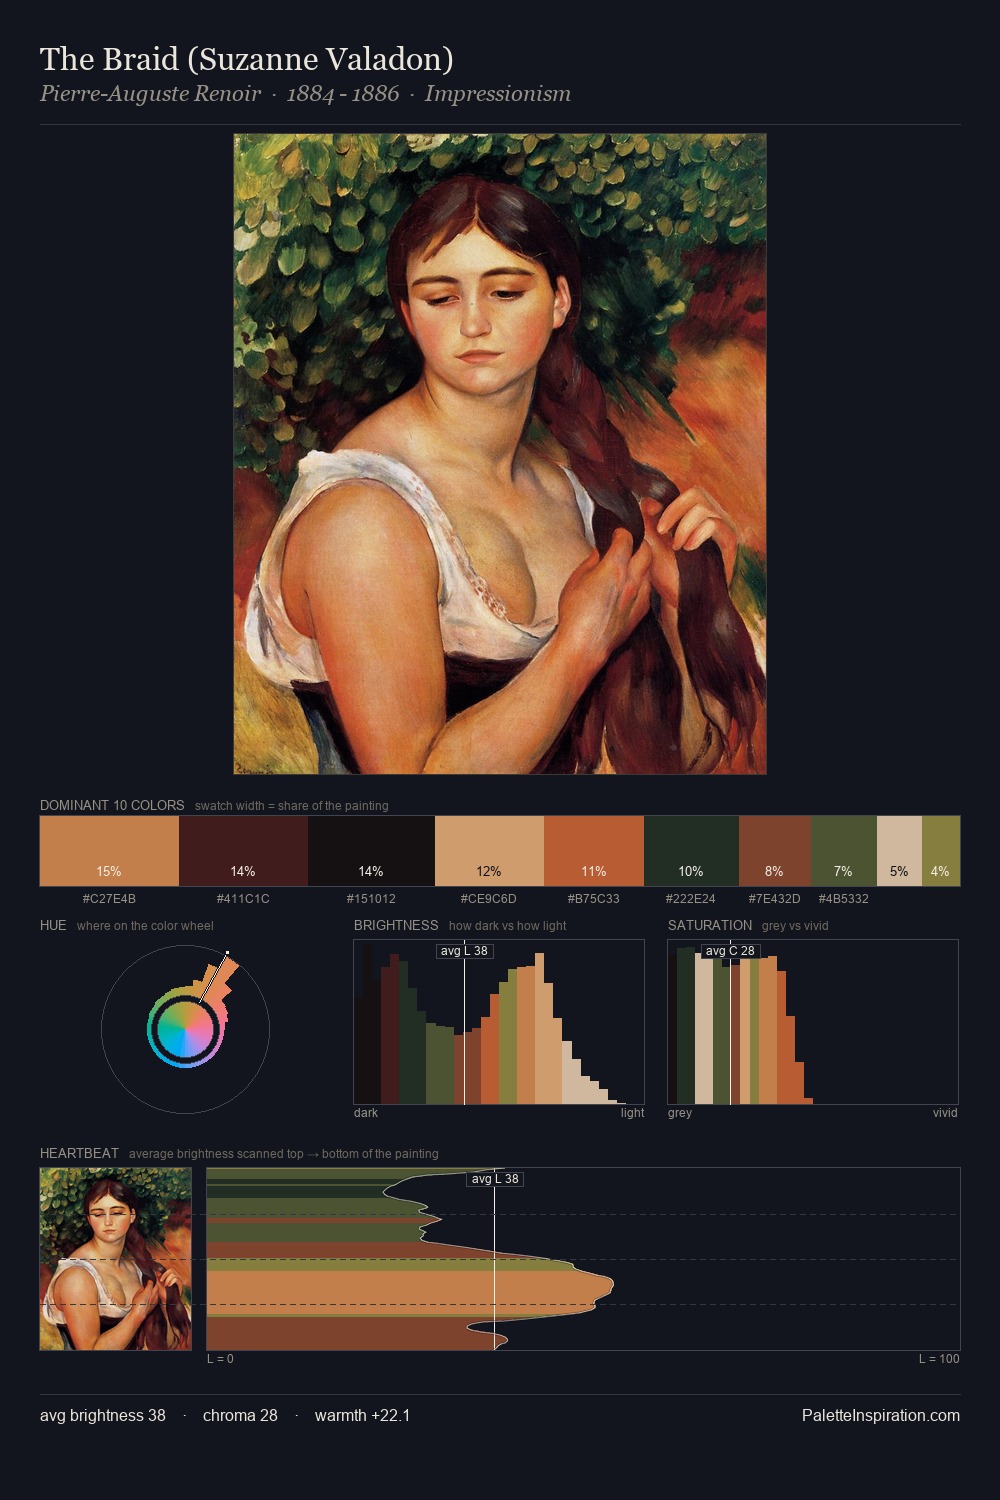Image resolution: width=1000 pixels, height=1500 pixels.
Task: Select the 7% olive swatch #4B5332
Action: point(843,851)
